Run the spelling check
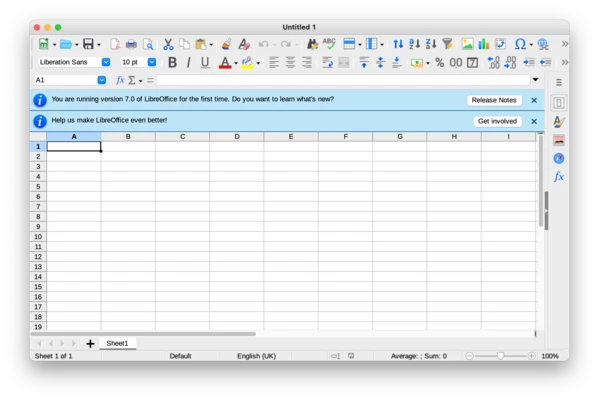Screen dimensions: 599x400 (329, 44)
